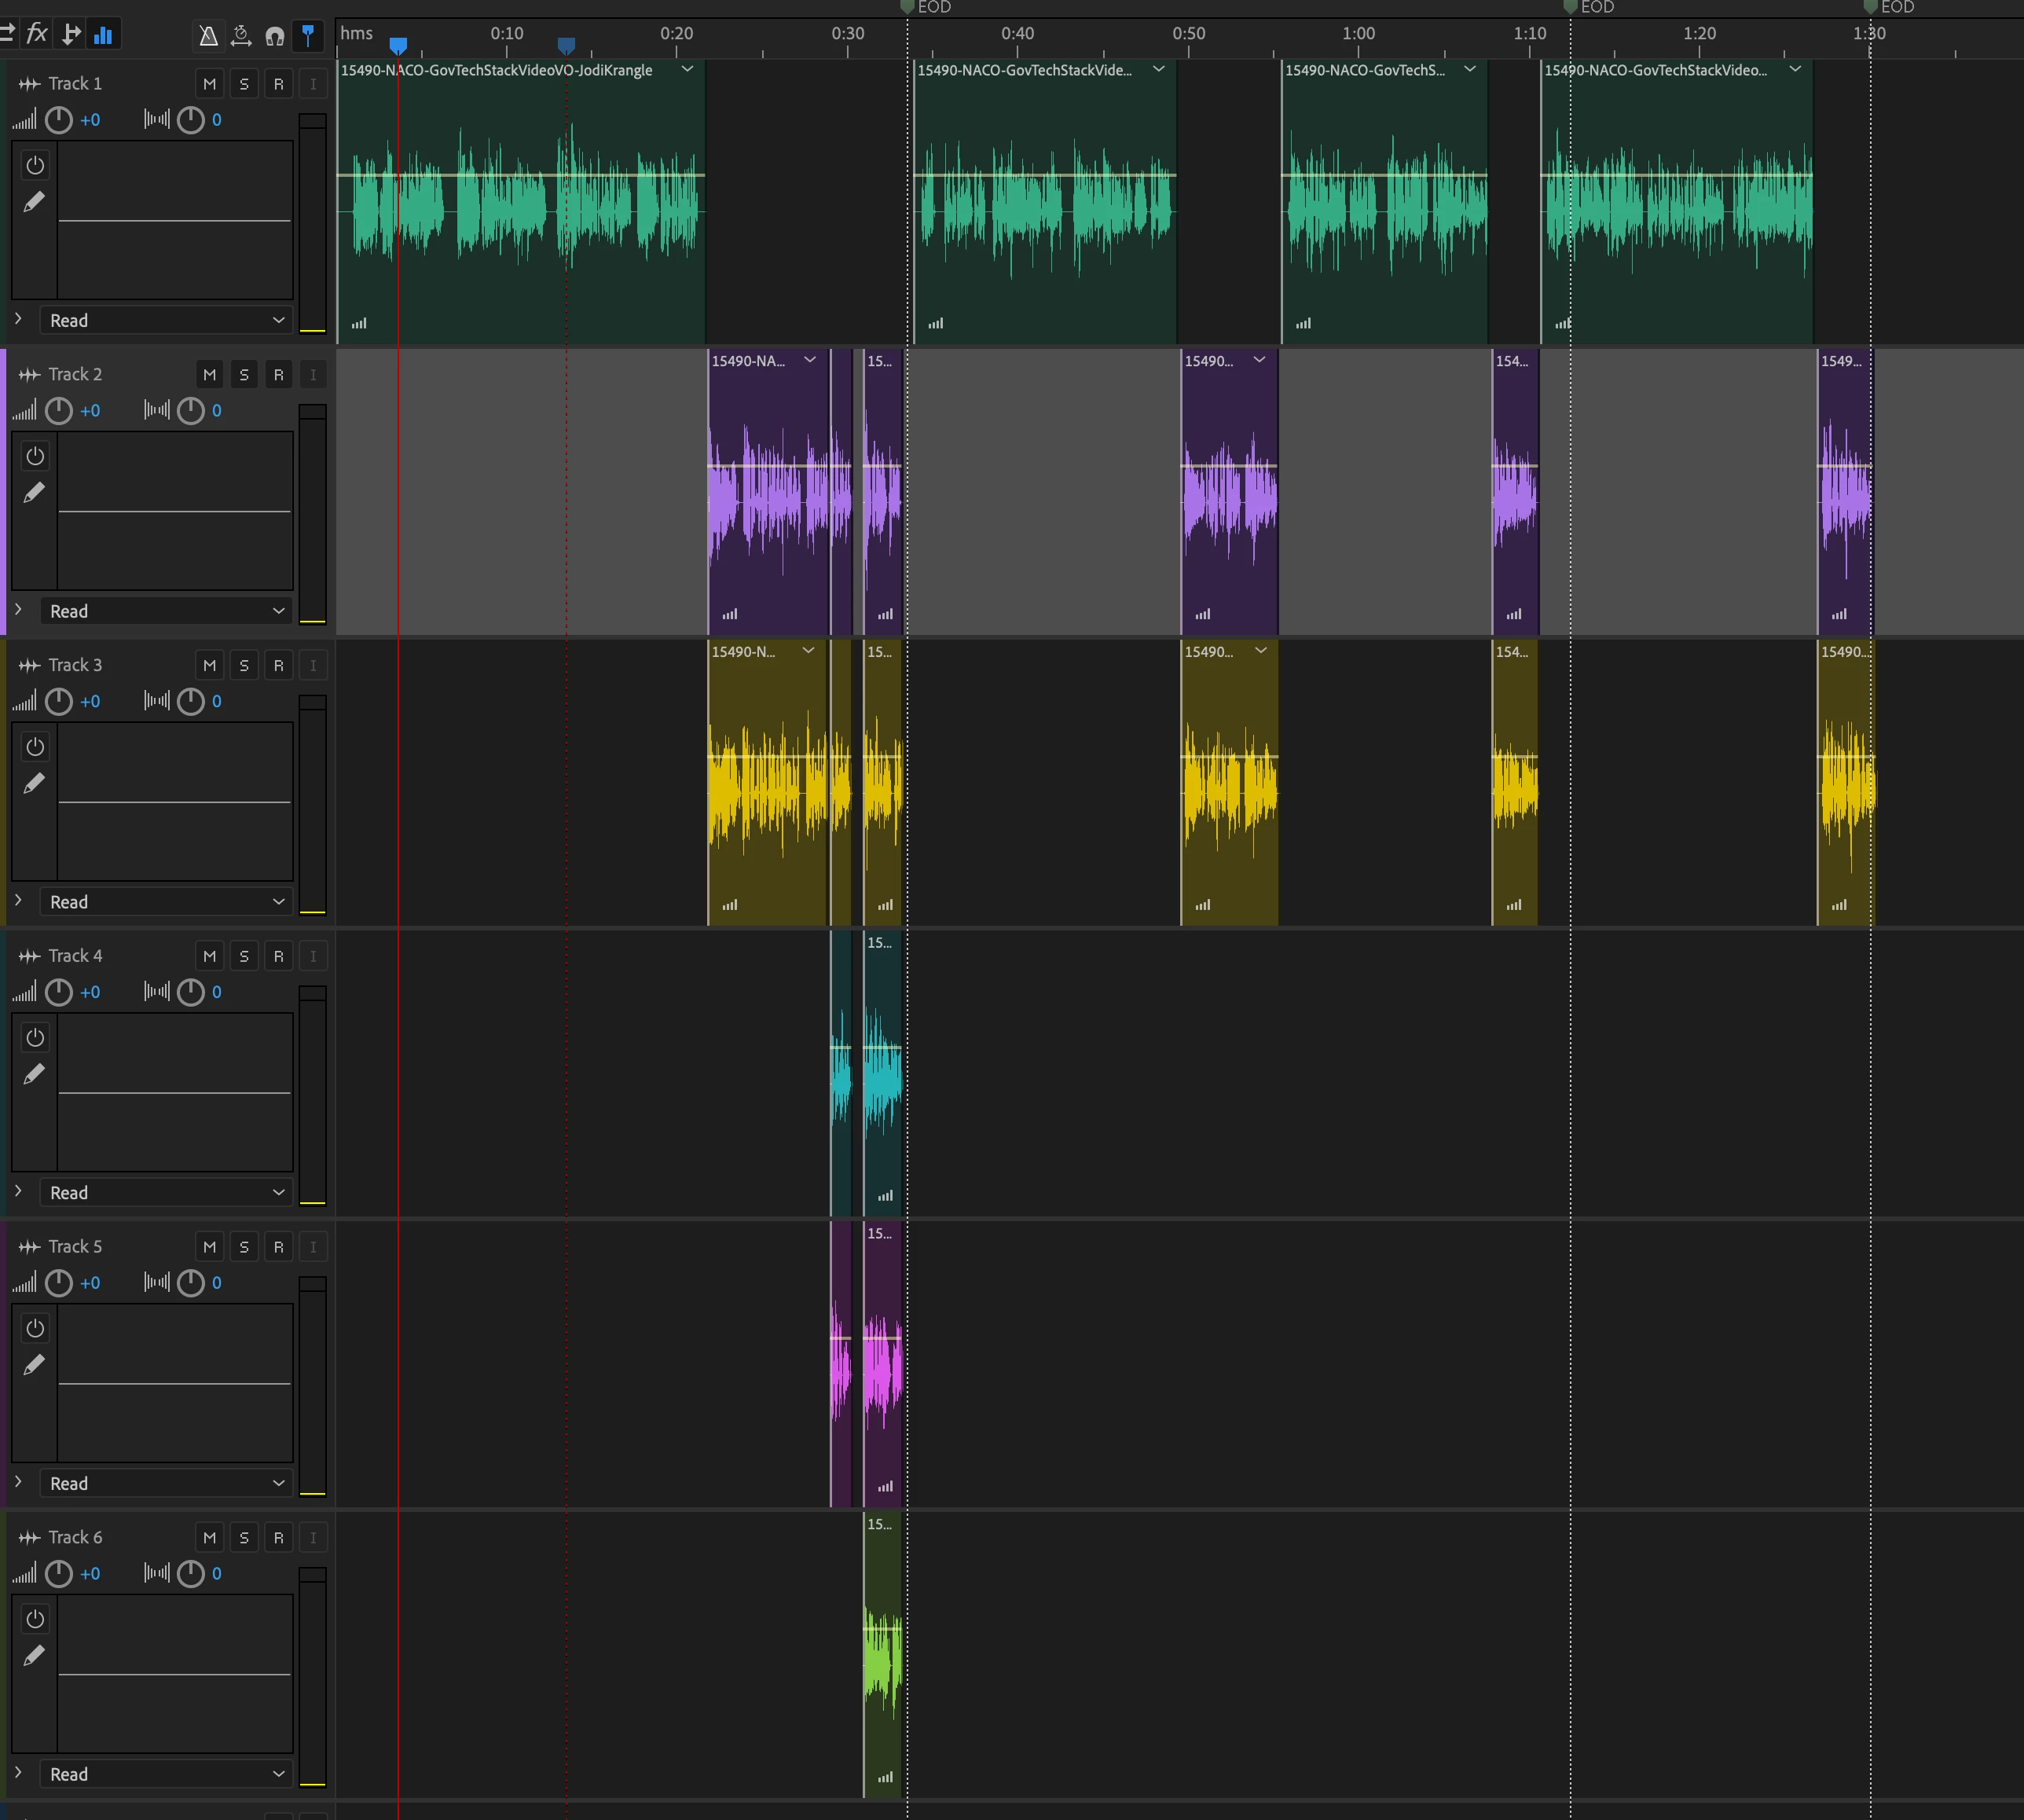The width and height of the screenshot is (2024, 1820).
Task: Toggle the power button on Track 5
Action: point(35,1328)
